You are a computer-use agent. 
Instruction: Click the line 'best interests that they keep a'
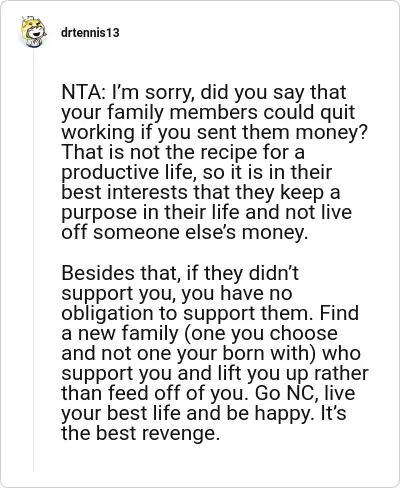201,192
